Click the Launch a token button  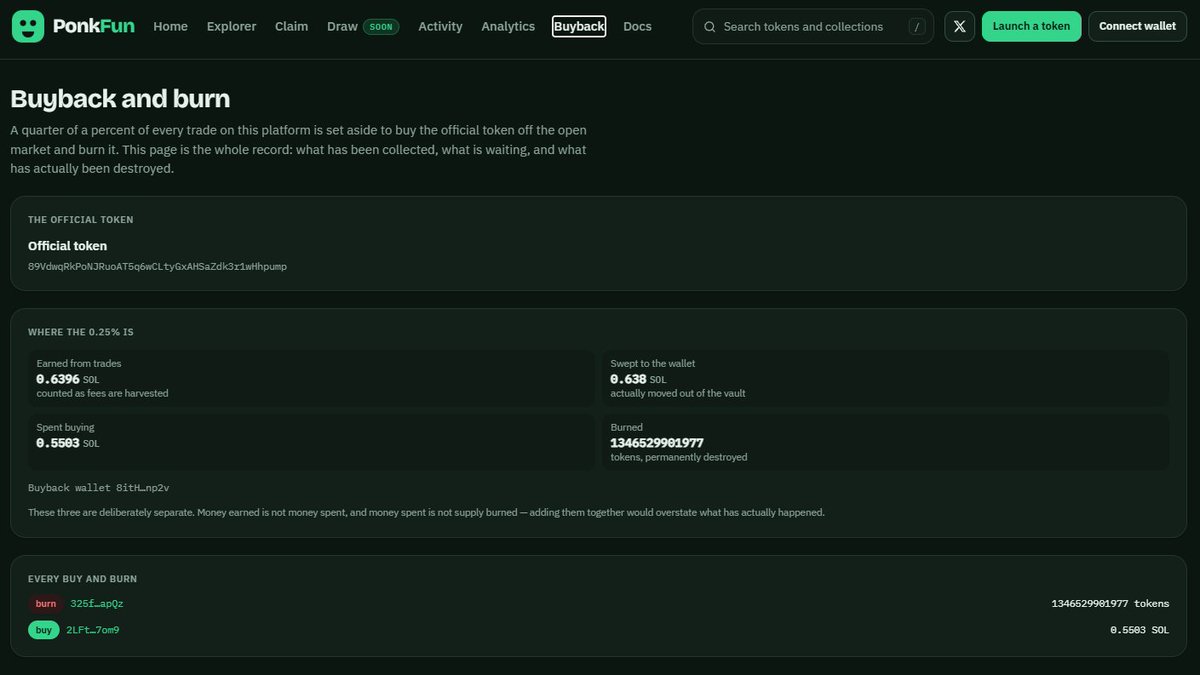click(x=1031, y=27)
